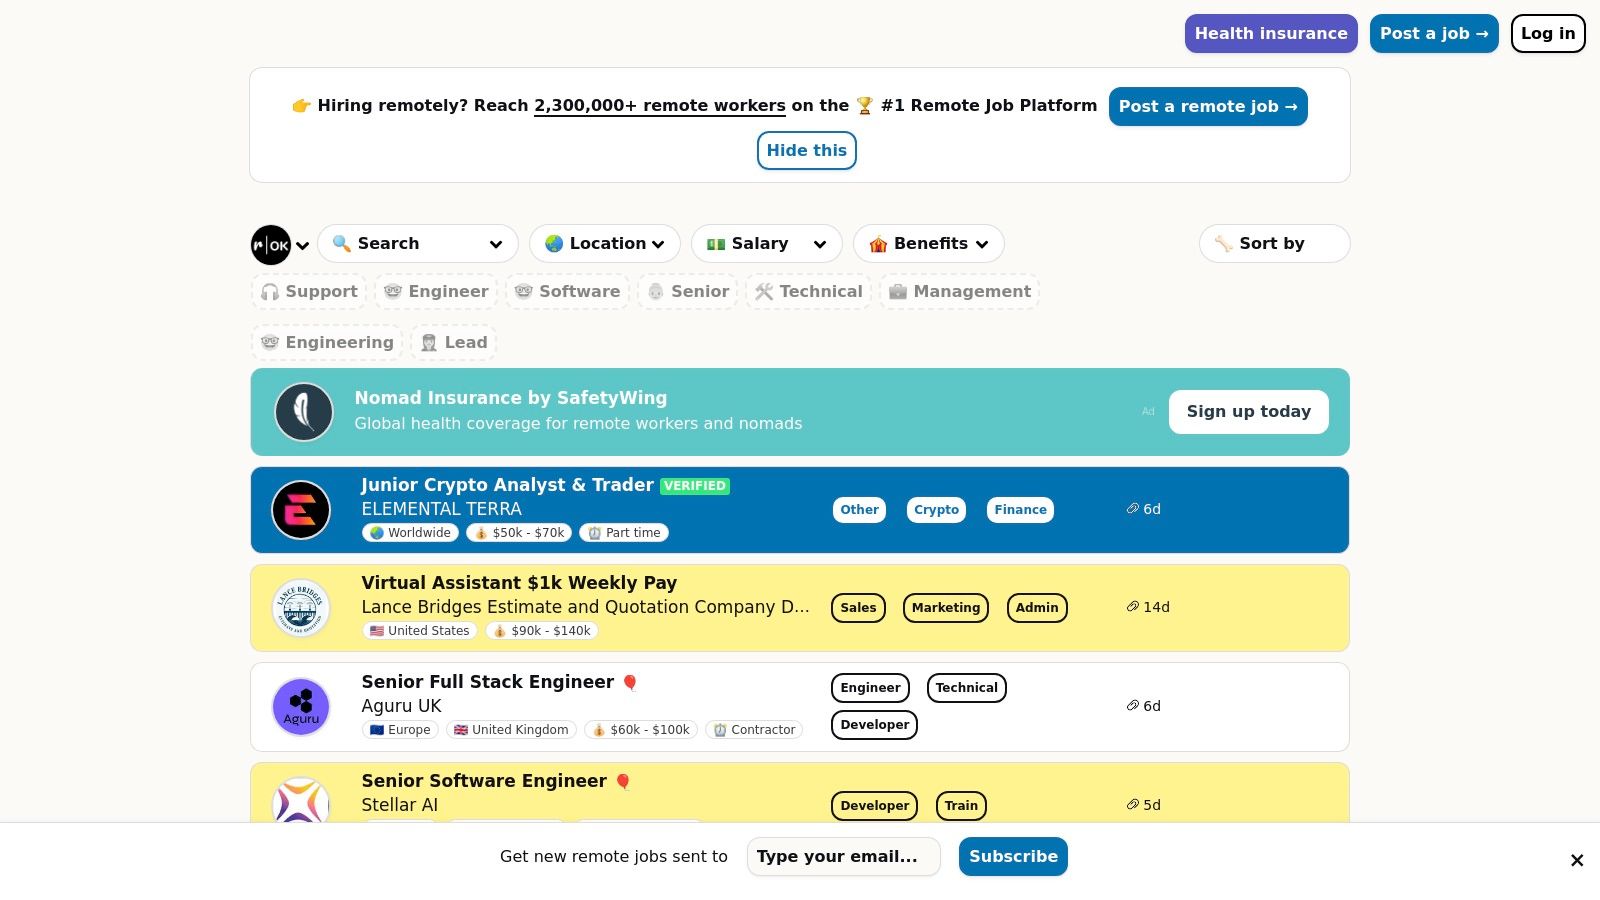This screenshot has height=900, width=1600.
Task: Open Junior Crypto Analyst & Trader job
Action: [x=507, y=485]
